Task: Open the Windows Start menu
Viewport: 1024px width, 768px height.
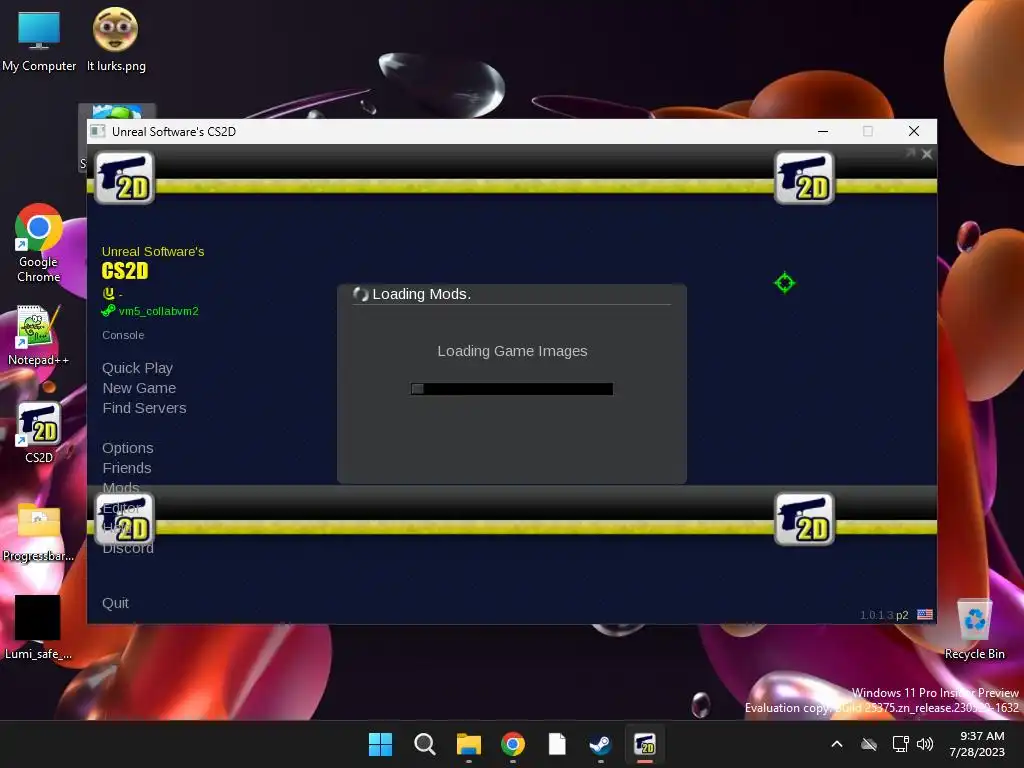Action: pyautogui.click(x=380, y=744)
